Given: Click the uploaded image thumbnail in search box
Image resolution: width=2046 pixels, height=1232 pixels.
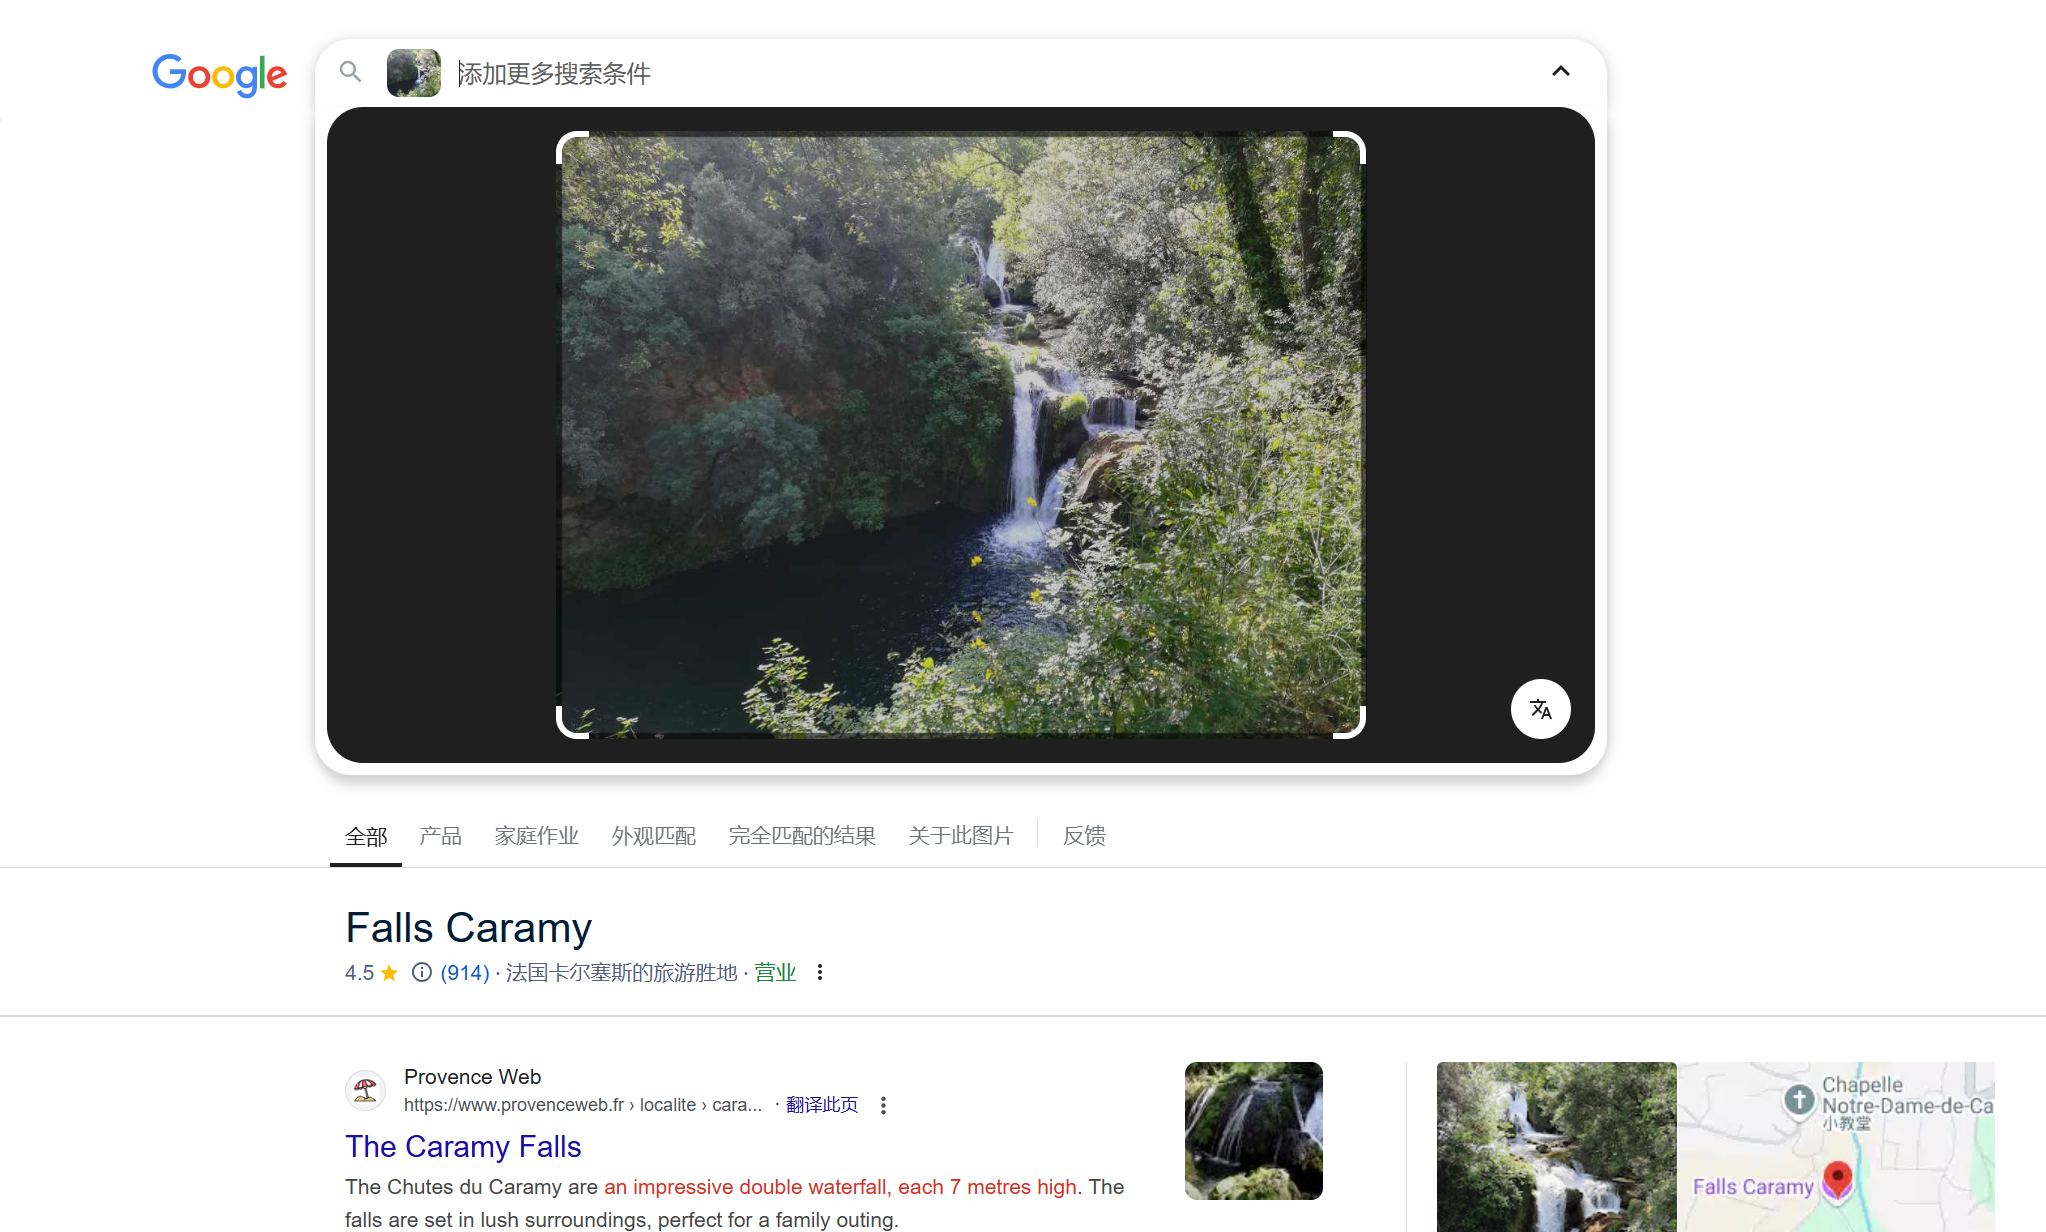Looking at the screenshot, I should (413, 73).
